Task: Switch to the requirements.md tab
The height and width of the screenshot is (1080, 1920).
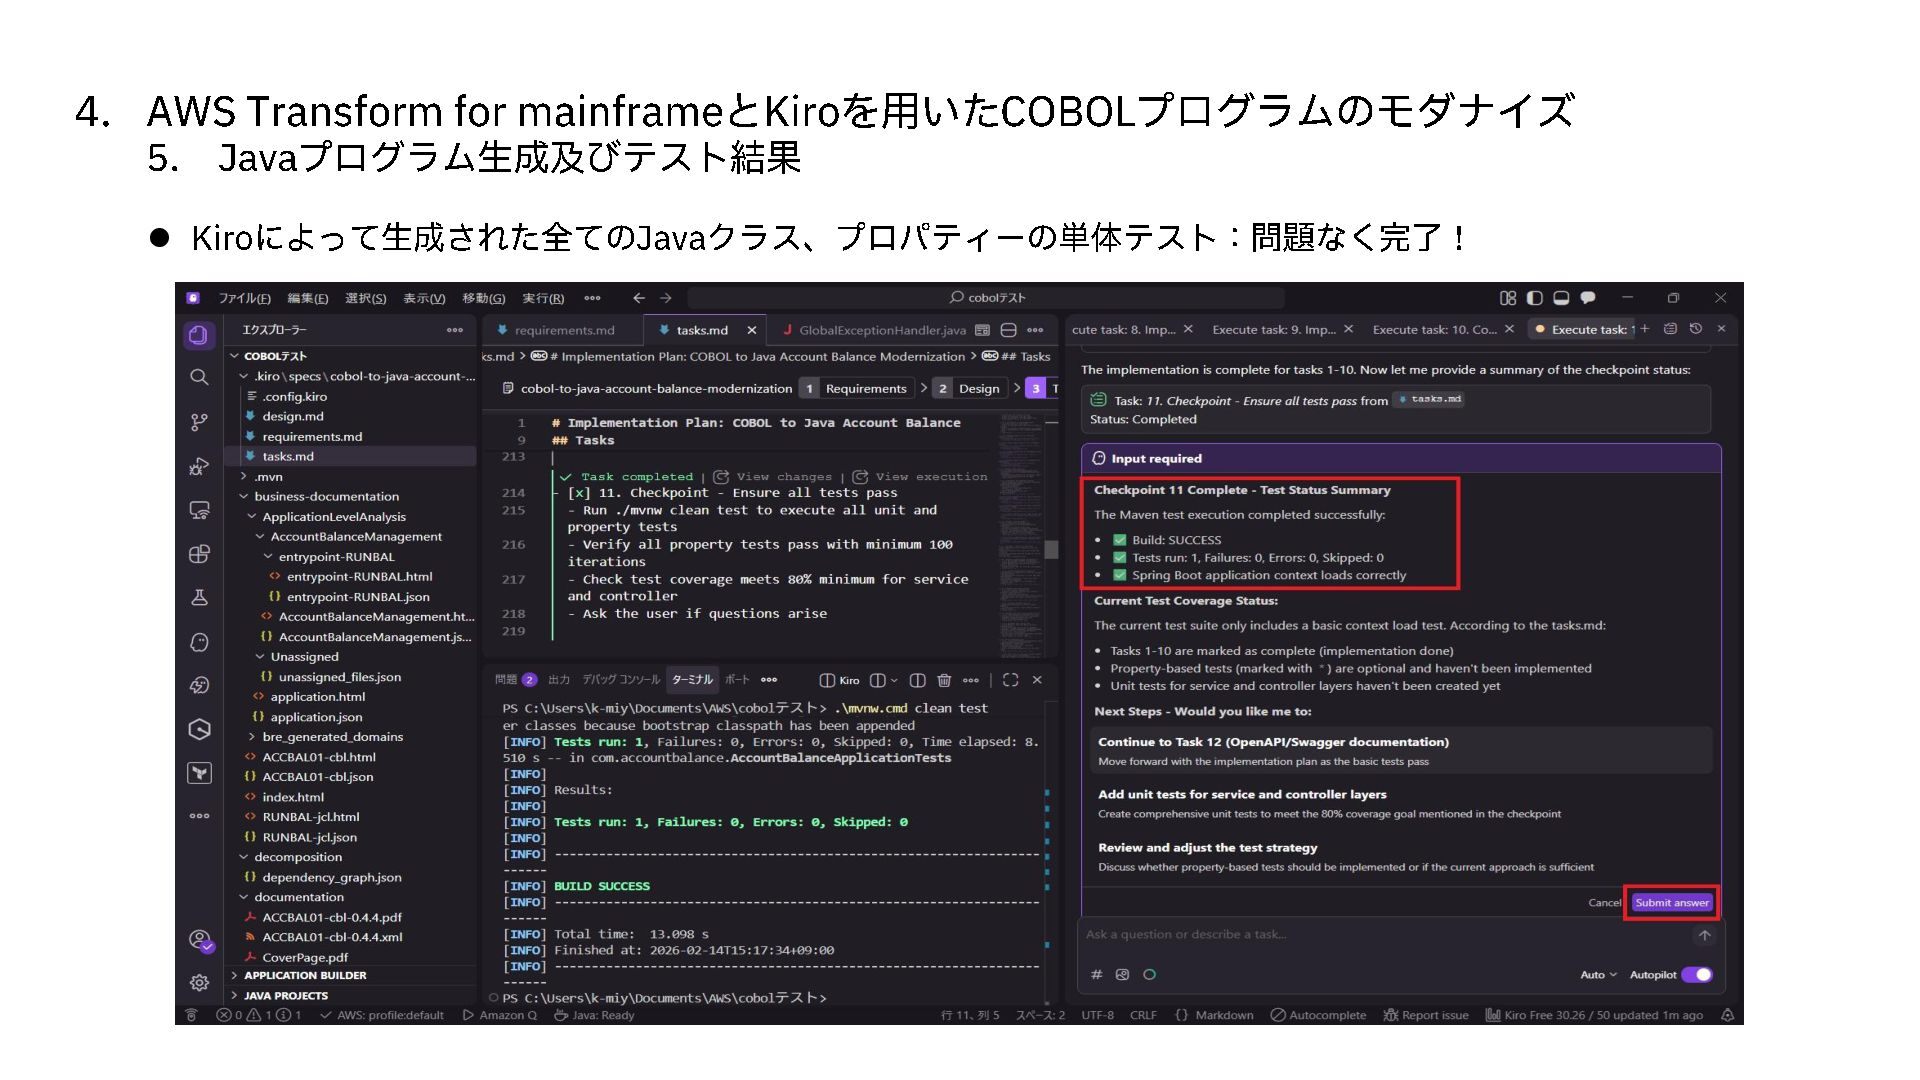Action: [564, 330]
